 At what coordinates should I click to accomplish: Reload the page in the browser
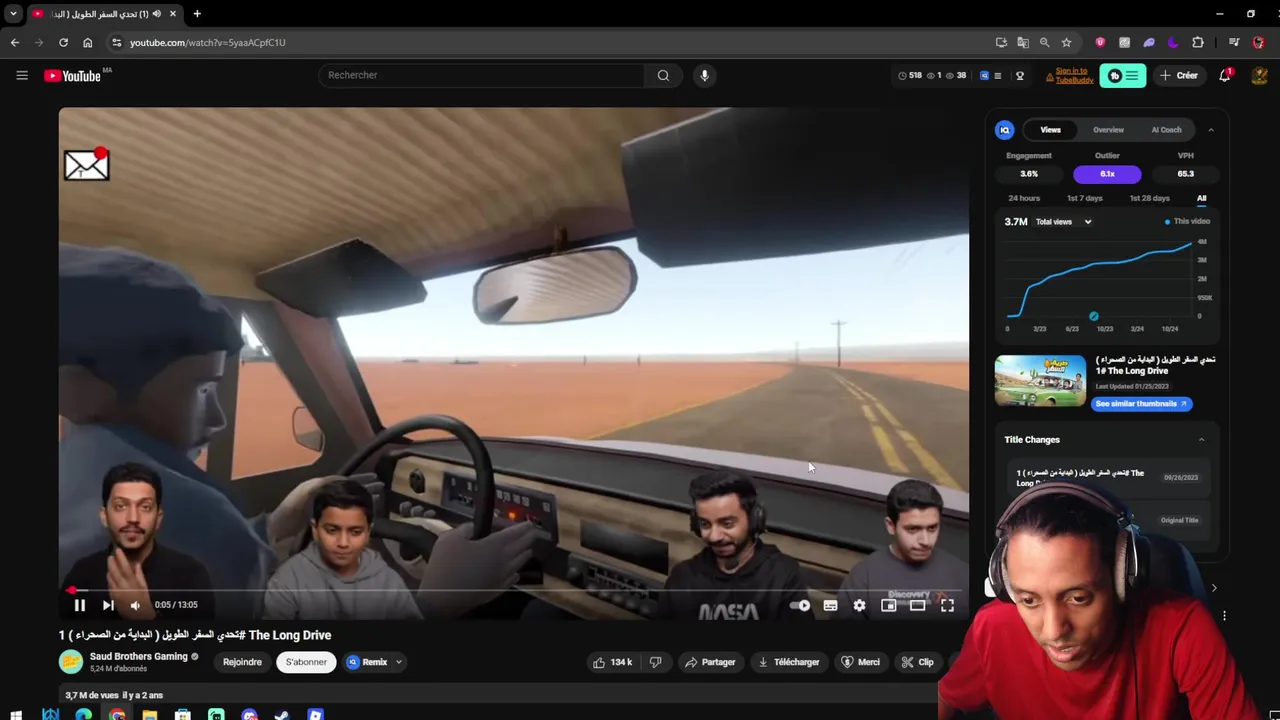[x=63, y=42]
